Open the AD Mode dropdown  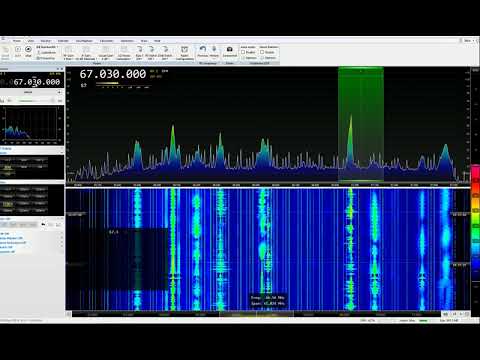coord(124,53)
